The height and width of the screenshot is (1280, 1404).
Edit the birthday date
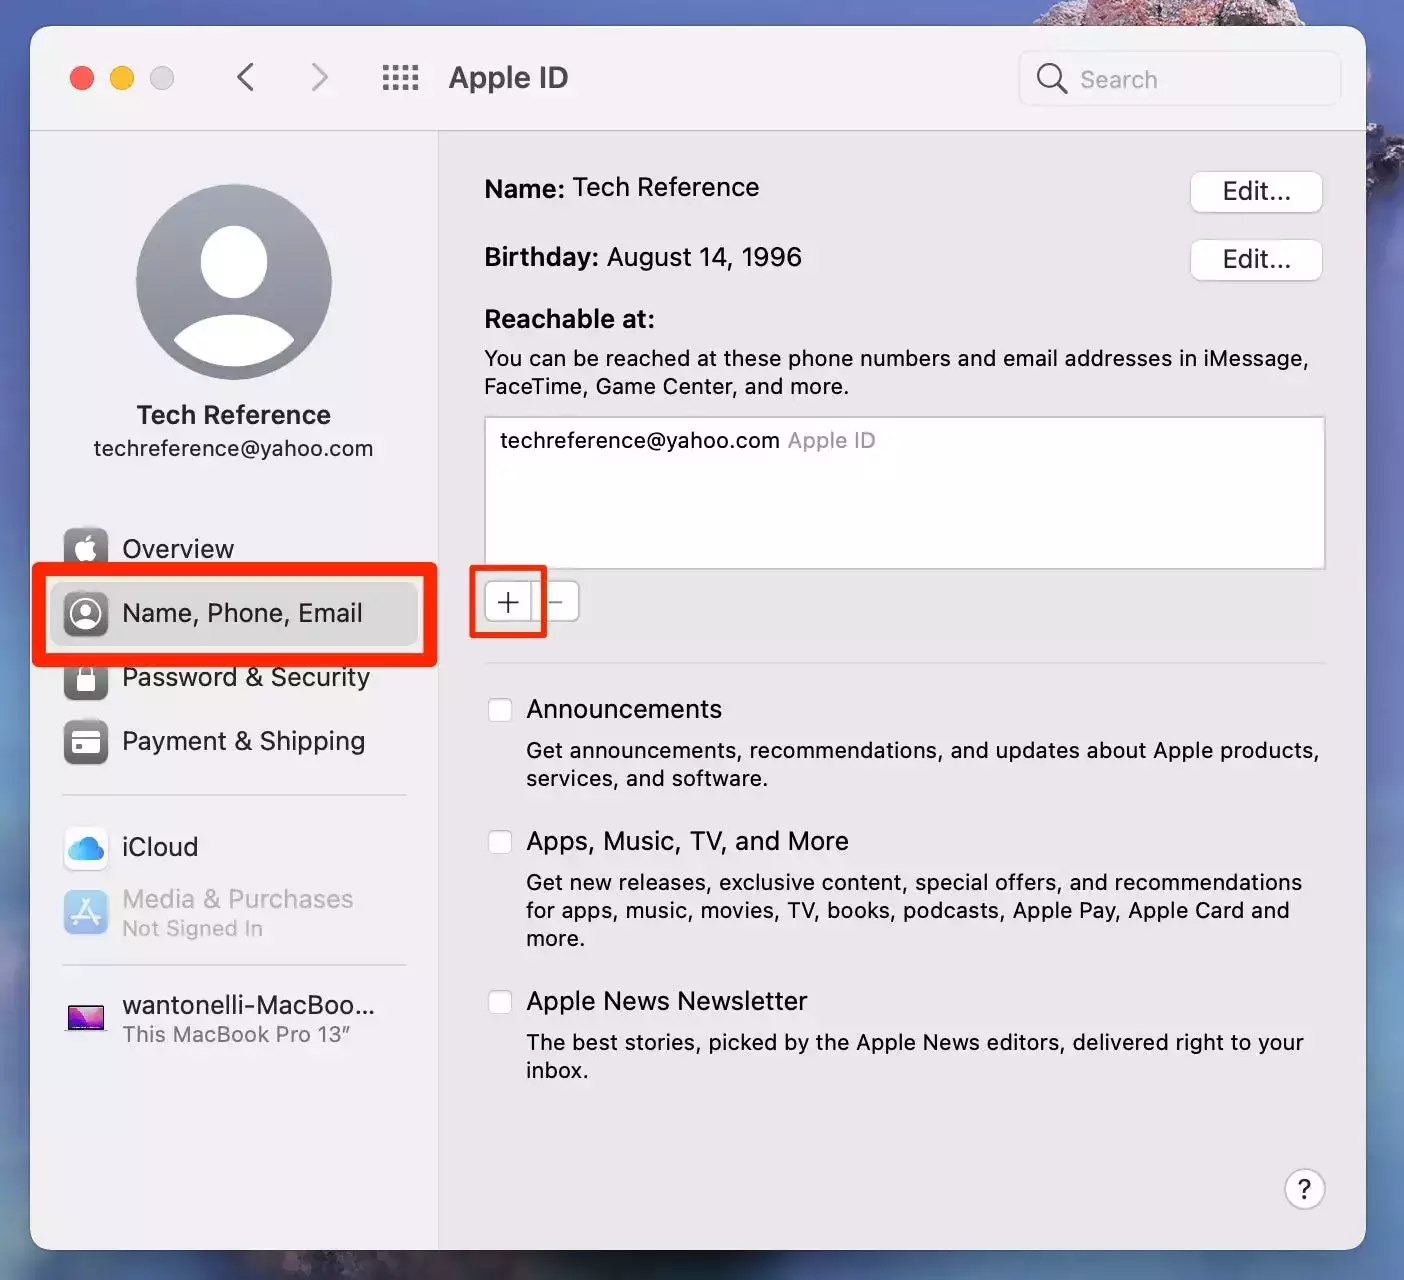tap(1256, 260)
